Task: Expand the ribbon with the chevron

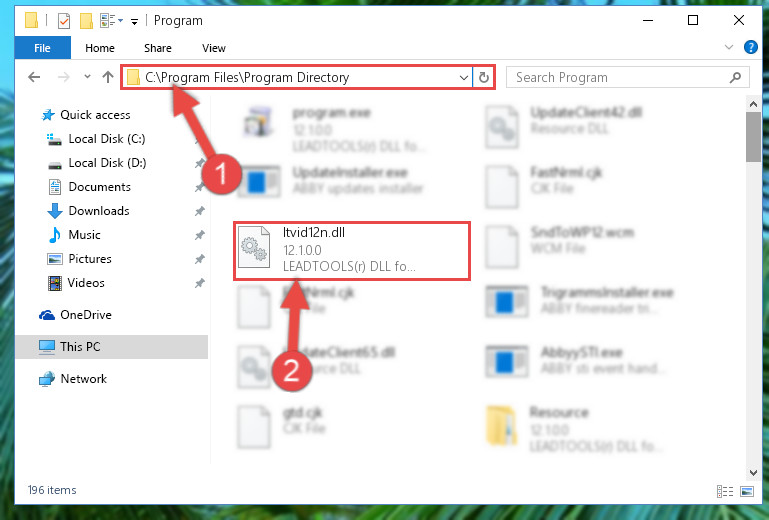Action: click(x=729, y=48)
